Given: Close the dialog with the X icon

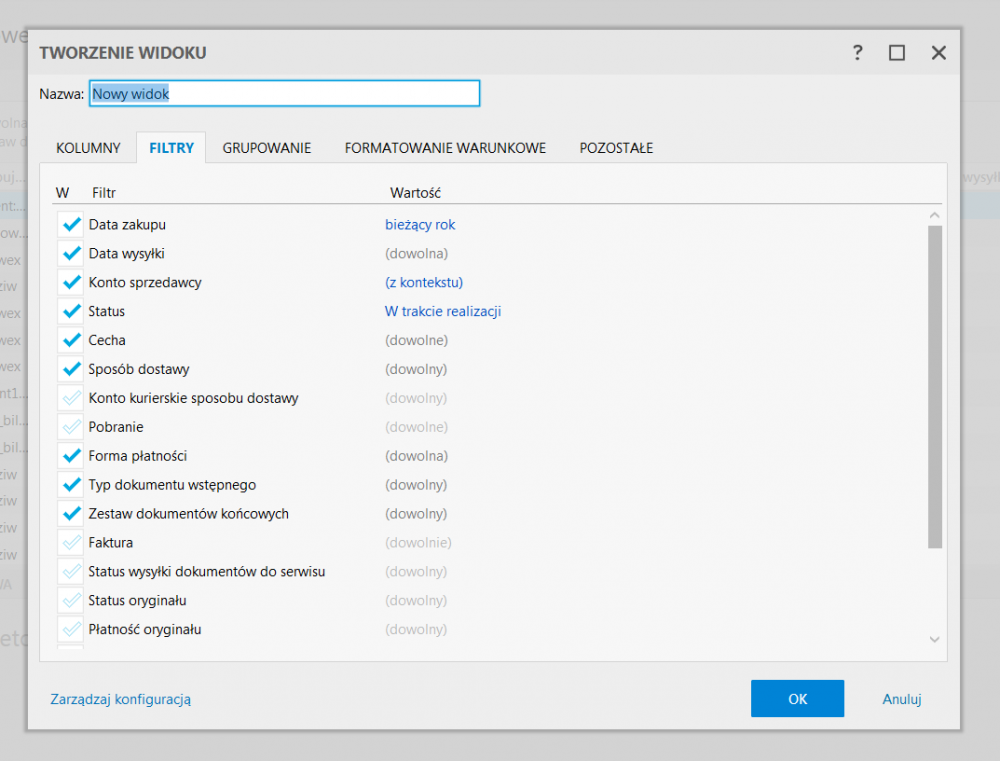Looking at the screenshot, I should point(938,53).
